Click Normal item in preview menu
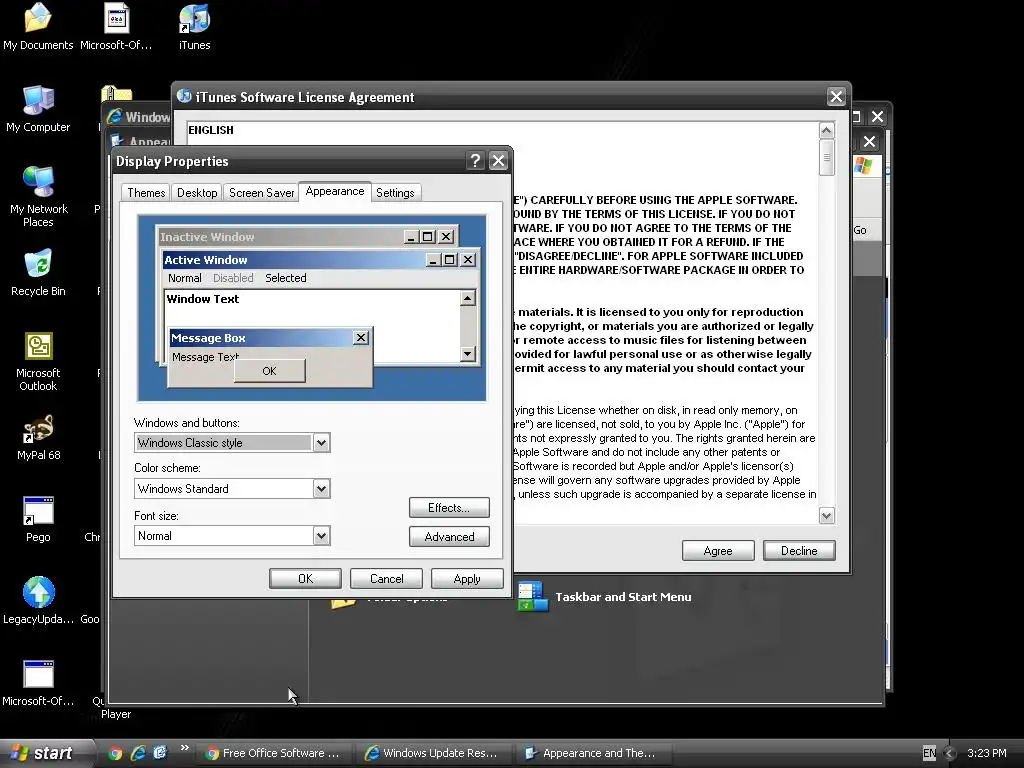 pos(184,278)
